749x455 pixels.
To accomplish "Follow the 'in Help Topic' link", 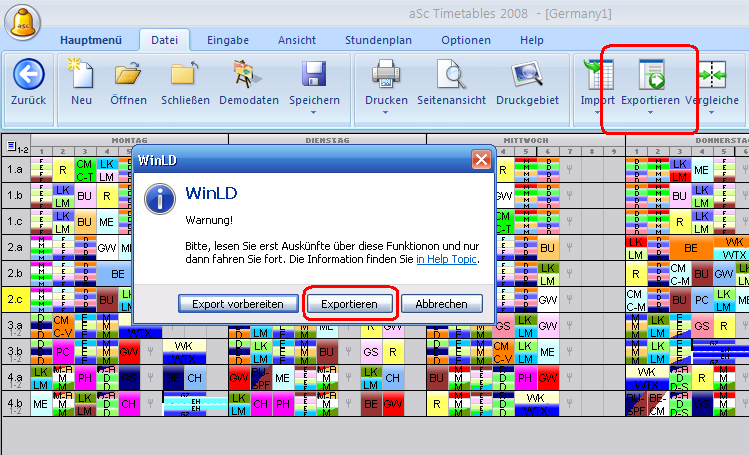I will [x=447, y=259].
